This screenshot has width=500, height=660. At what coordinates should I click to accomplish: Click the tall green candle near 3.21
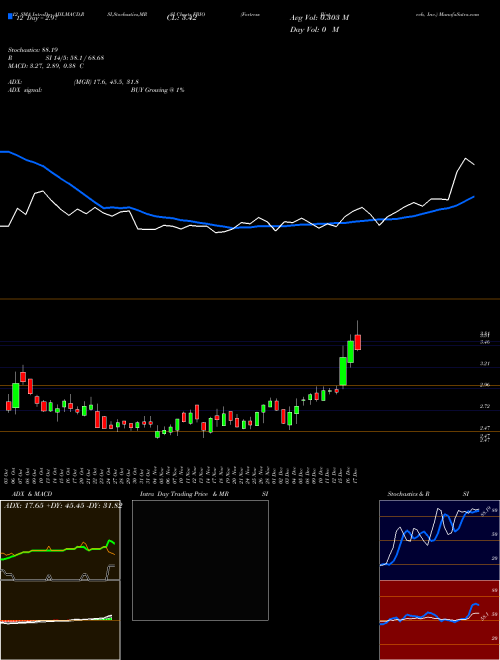pos(343,371)
